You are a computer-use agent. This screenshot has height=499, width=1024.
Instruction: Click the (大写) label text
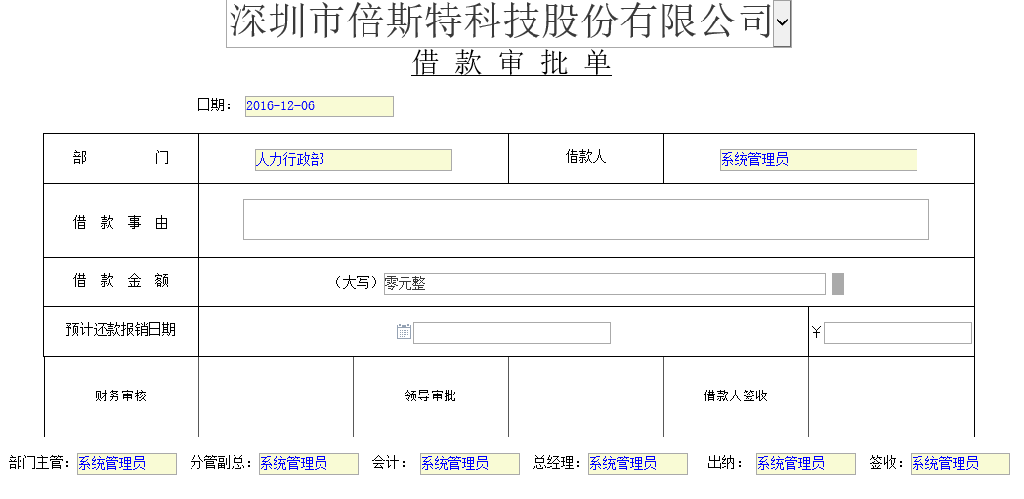[x=357, y=283]
